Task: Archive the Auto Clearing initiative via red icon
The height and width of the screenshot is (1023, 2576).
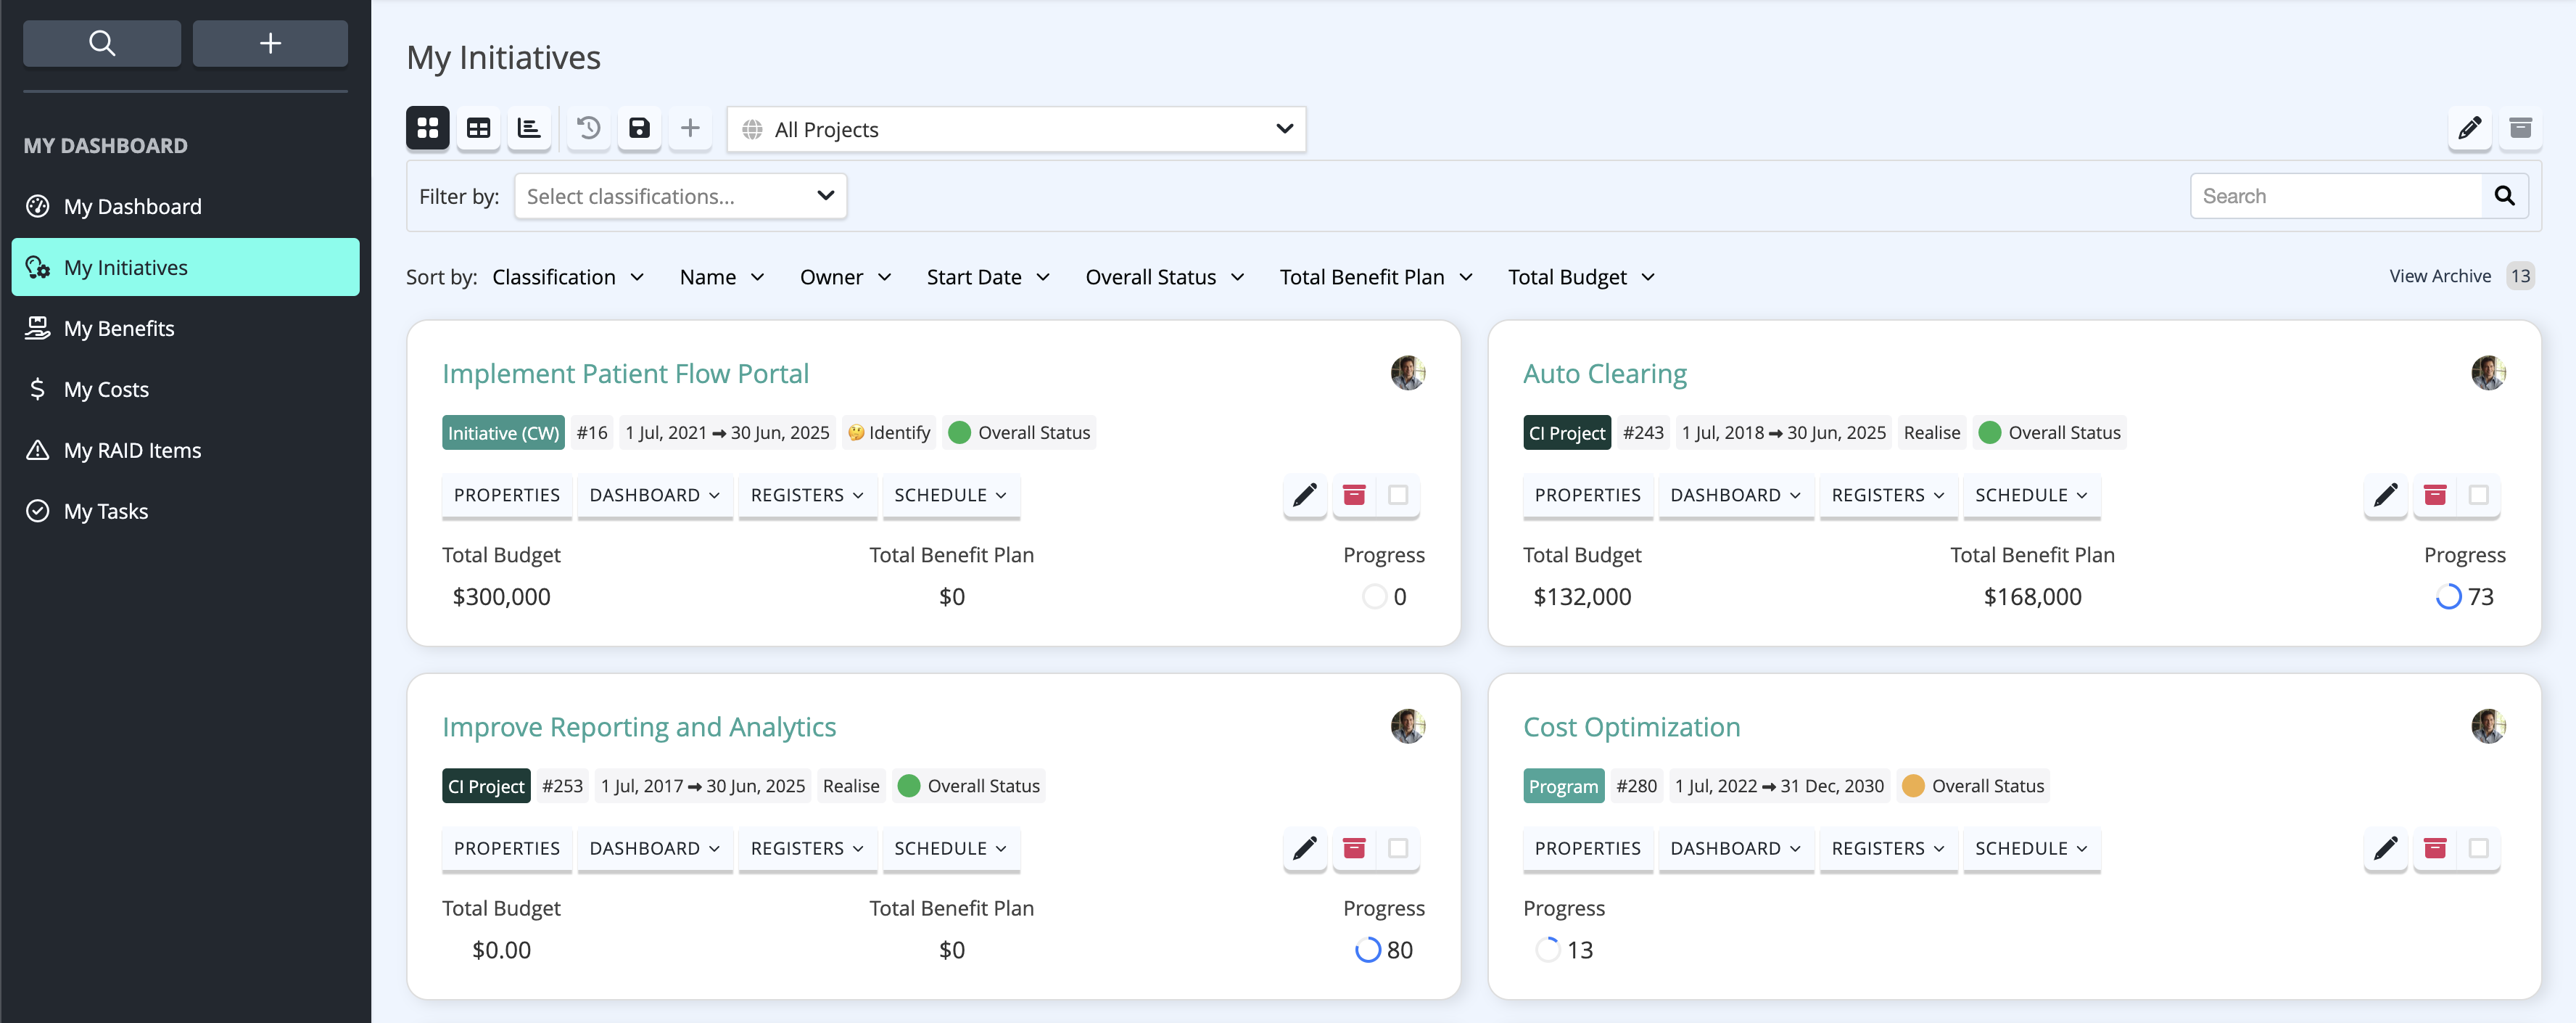Action: 2434,495
